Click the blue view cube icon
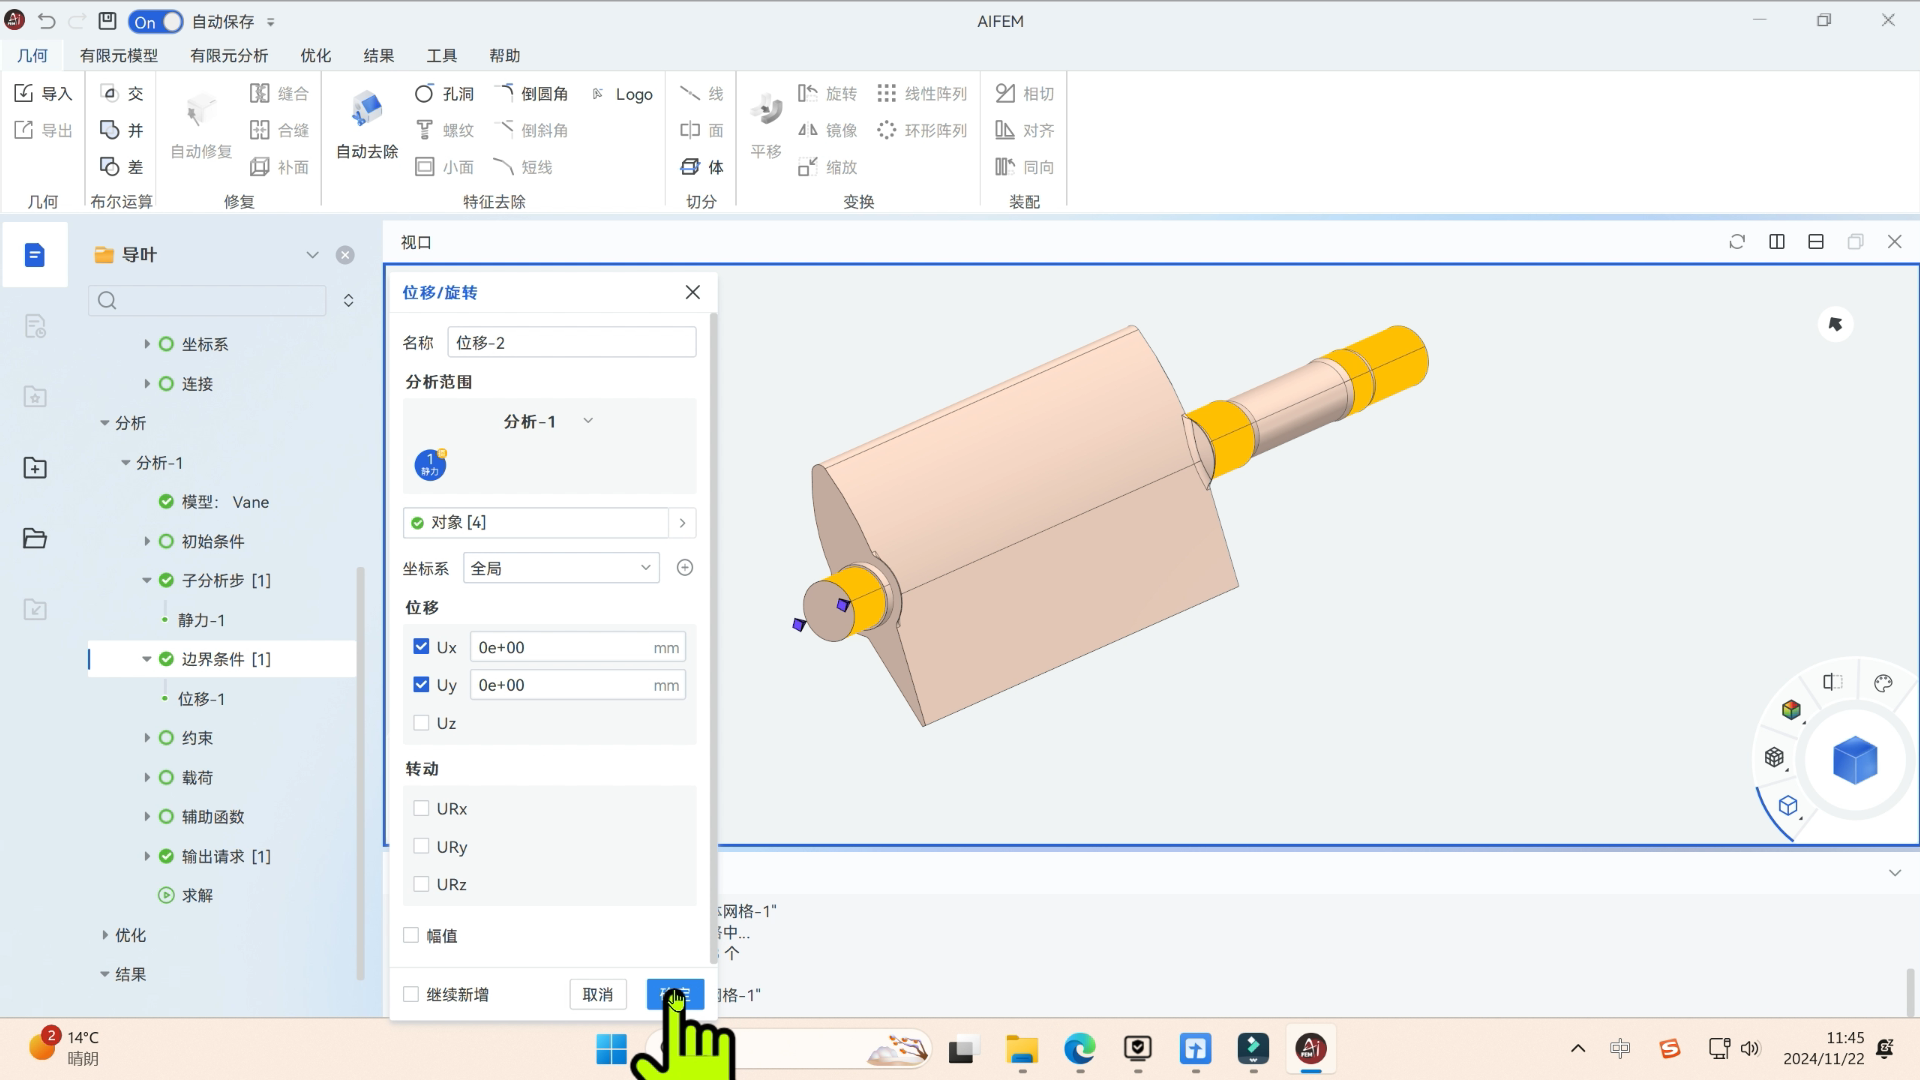The width and height of the screenshot is (1920, 1080). [1855, 761]
